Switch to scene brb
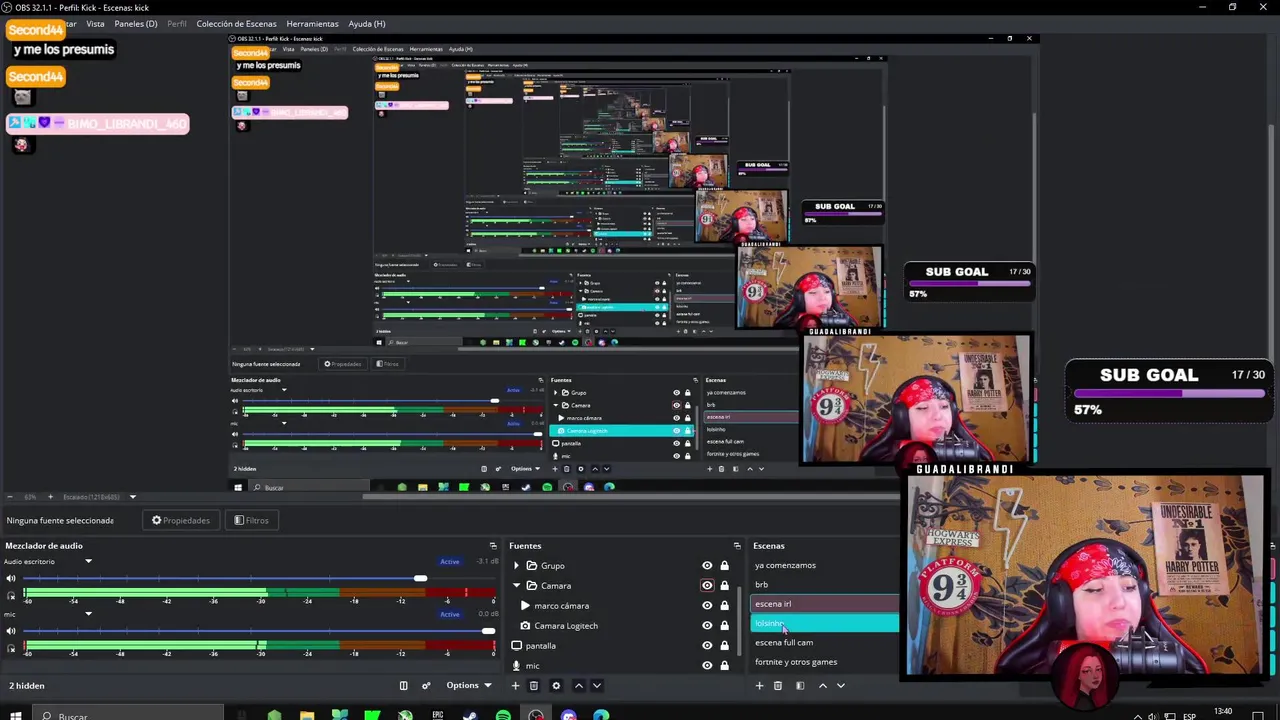1280x720 pixels. click(x=762, y=585)
